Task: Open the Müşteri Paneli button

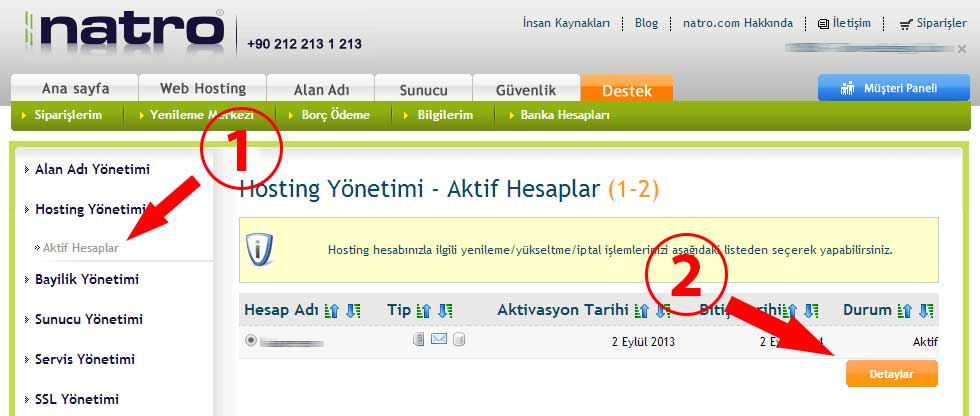Action: [x=894, y=88]
